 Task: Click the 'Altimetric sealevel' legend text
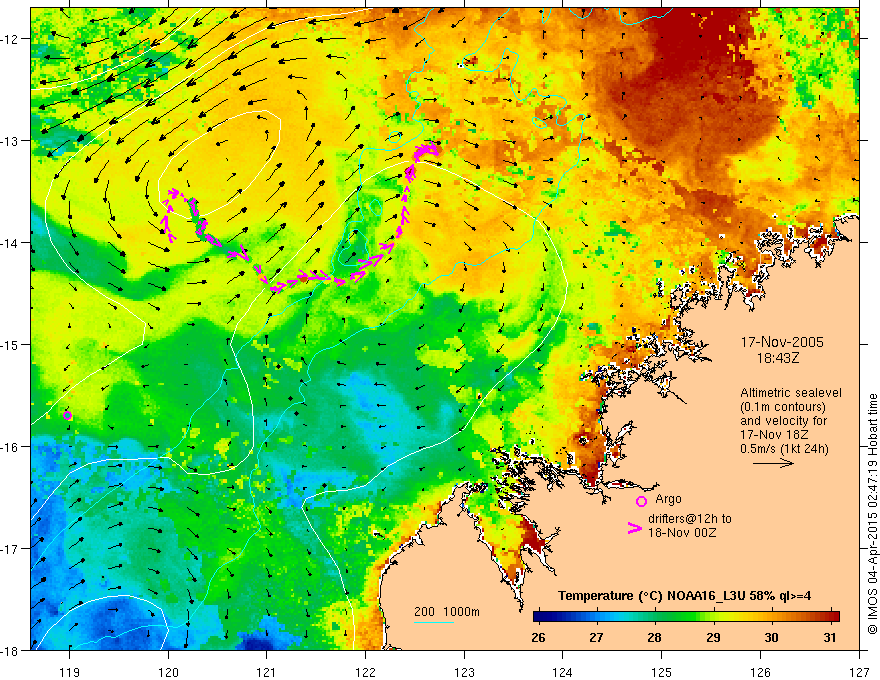[x=791, y=393]
